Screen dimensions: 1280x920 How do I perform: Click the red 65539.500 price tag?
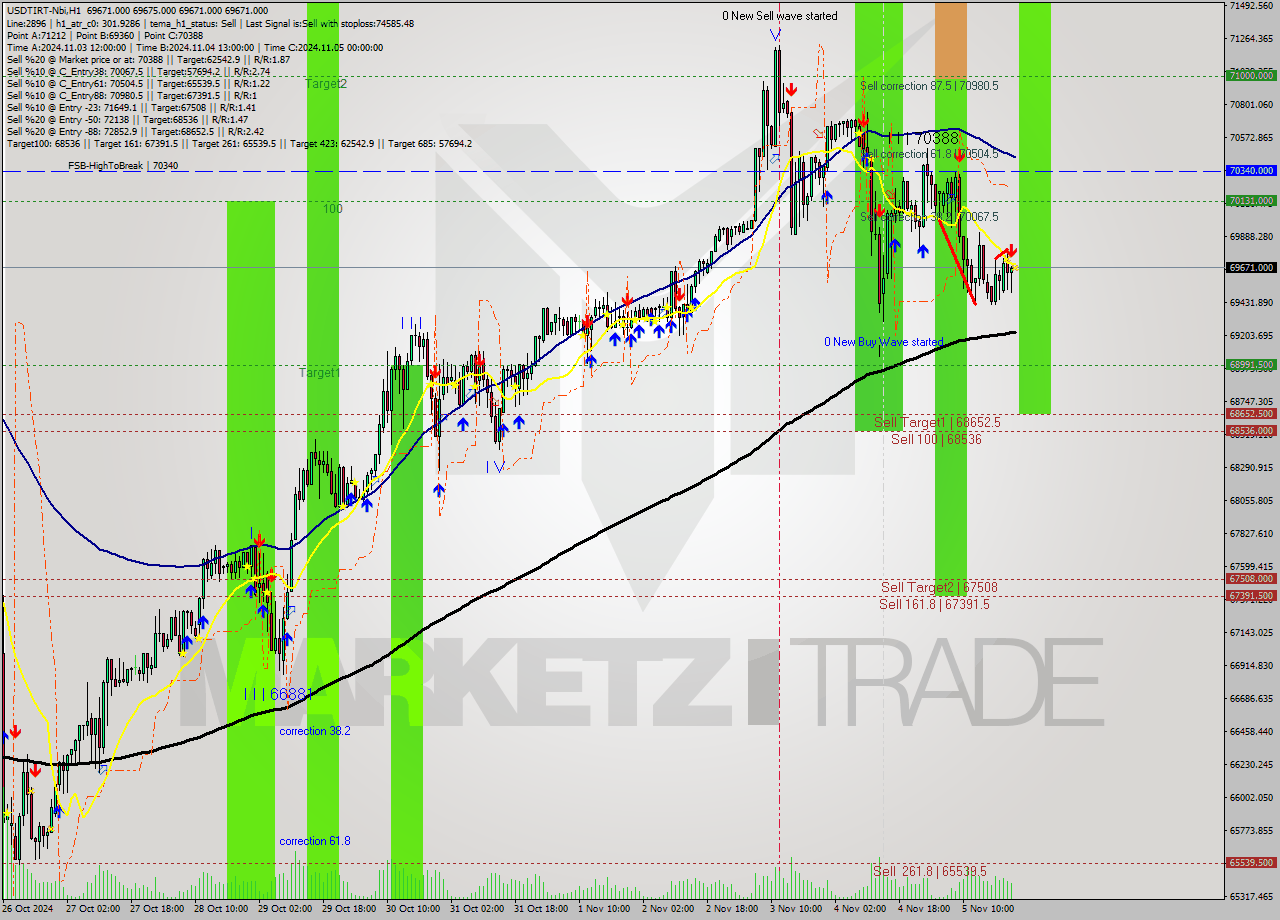[x=1251, y=863]
